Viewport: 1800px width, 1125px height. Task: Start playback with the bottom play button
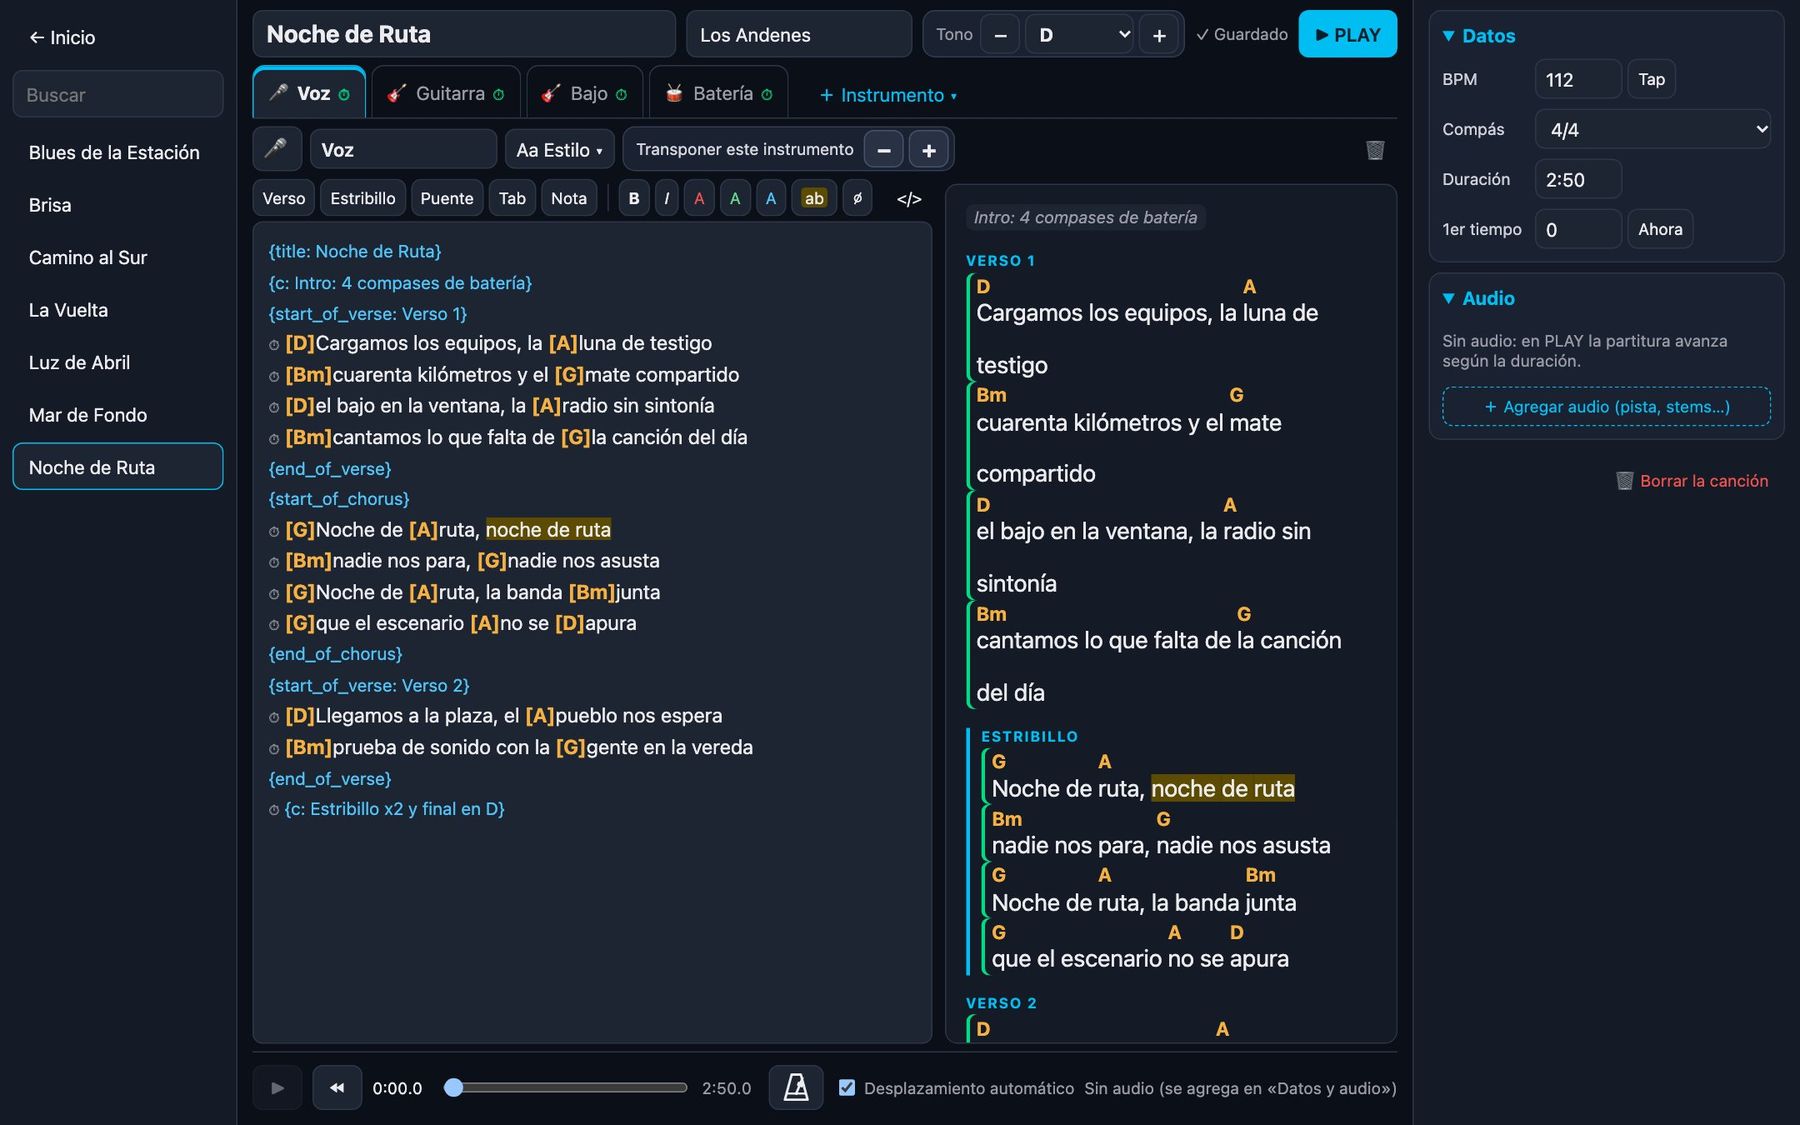click(x=277, y=1087)
